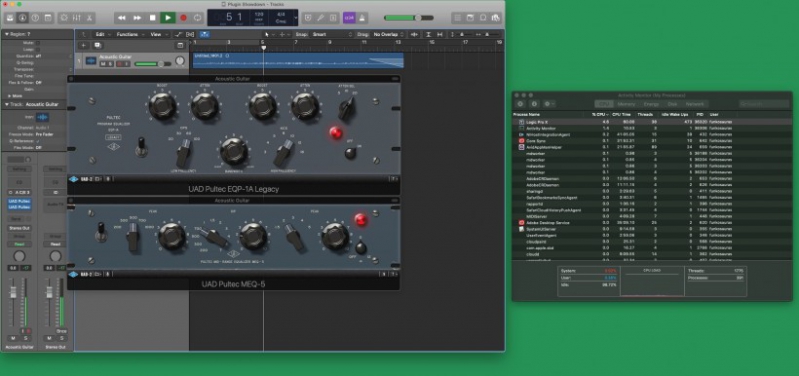Toggle the highlighted Catch playhead button
The height and width of the screenshot is (376, 799).
tap(204, 34)
